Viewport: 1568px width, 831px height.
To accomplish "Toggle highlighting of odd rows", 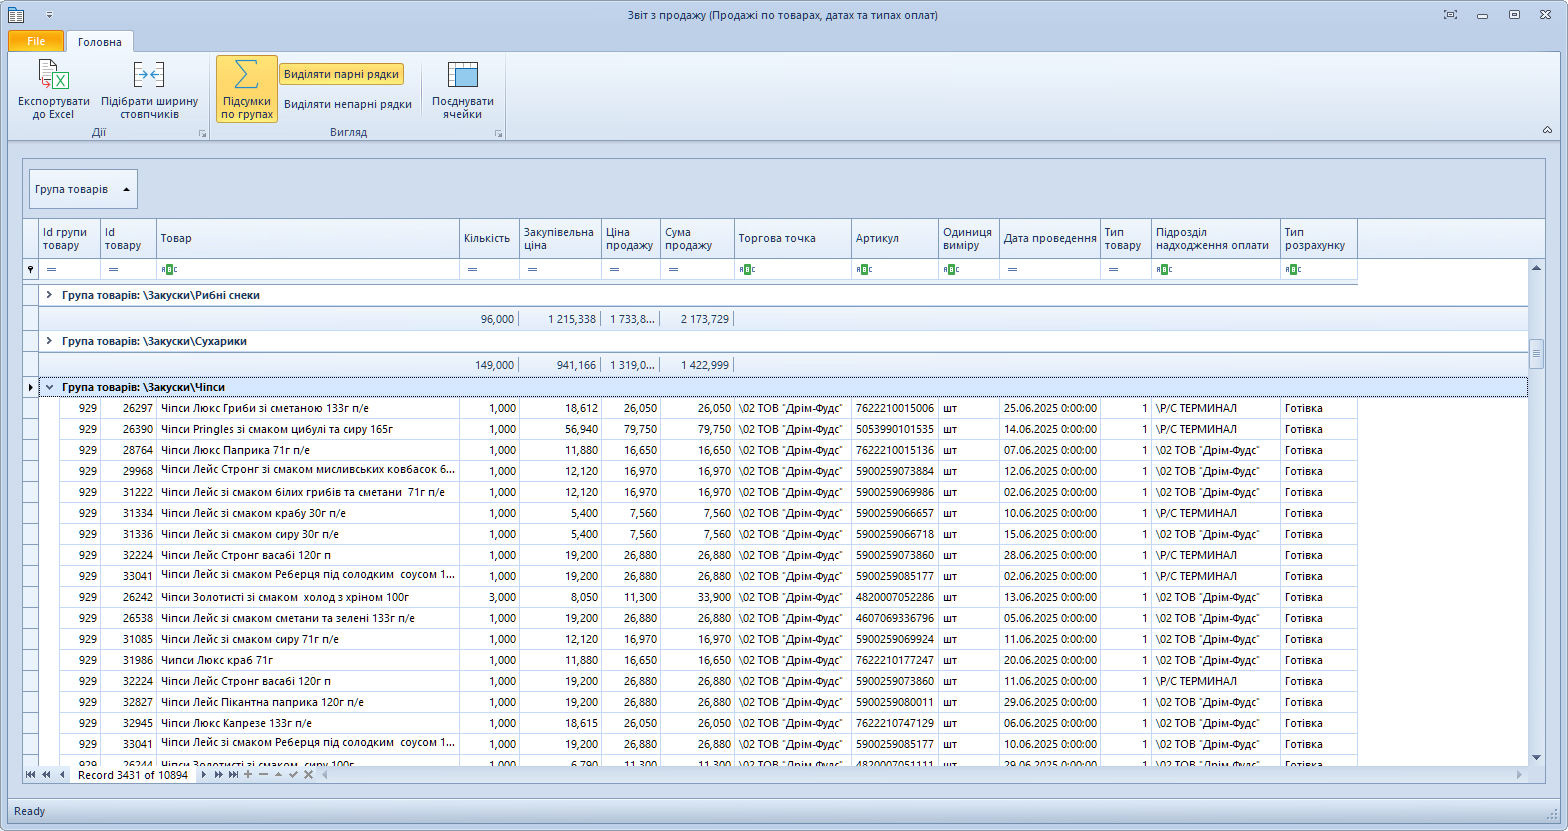I will pos(347,104).
